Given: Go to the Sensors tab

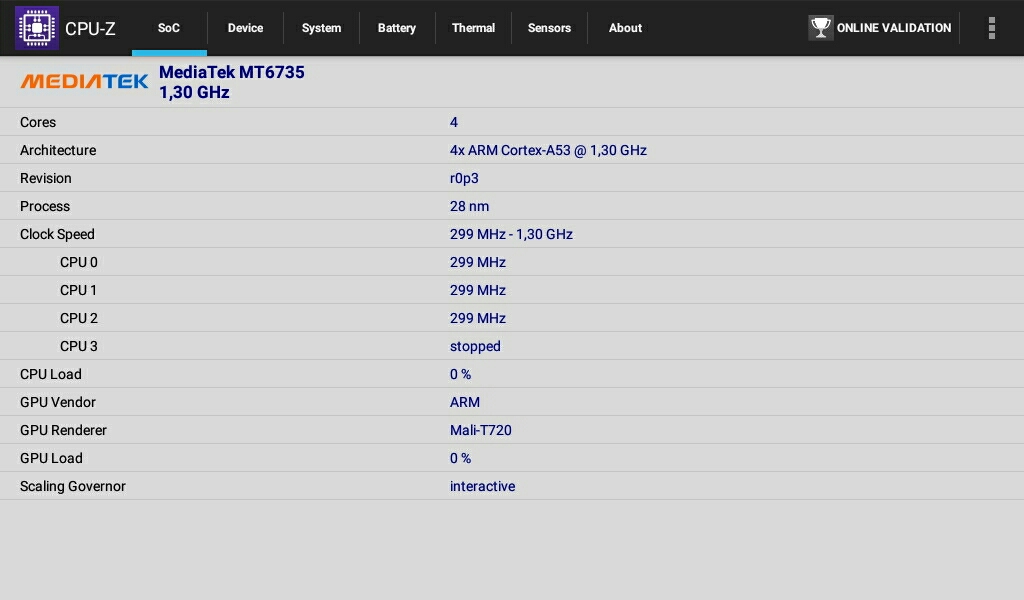Looking at the screenshot, I should point(549,28).
